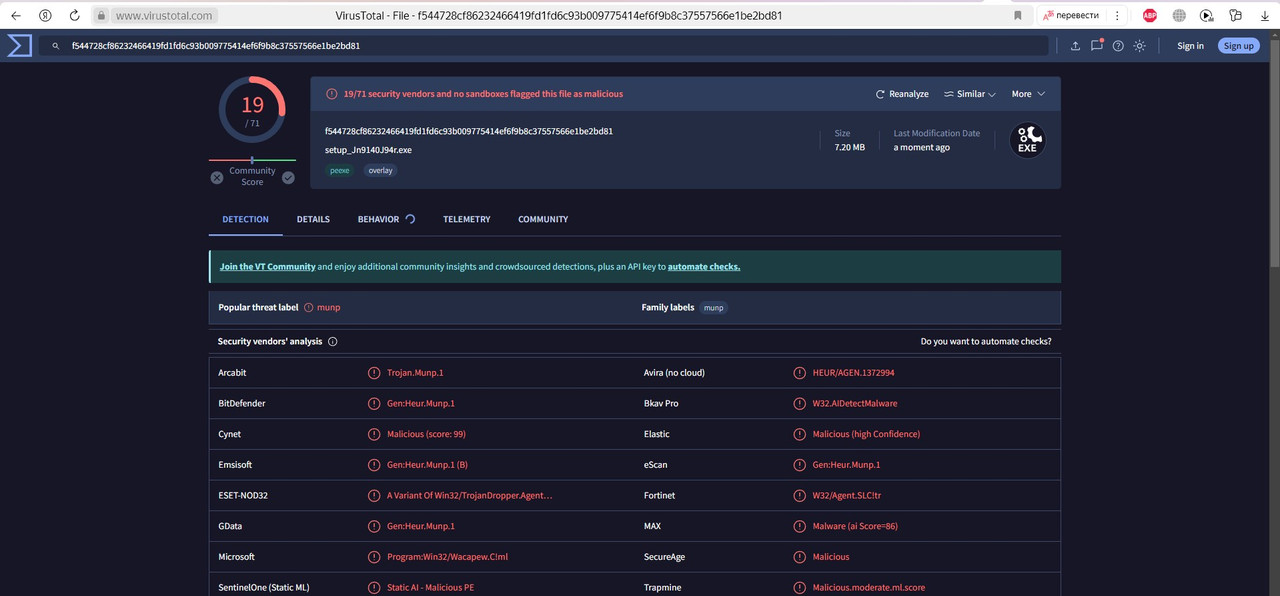The width and height of the screenshot is (1280, 596).
Task: Open the help question mark icon
Action: click(x=1118, y=46)
